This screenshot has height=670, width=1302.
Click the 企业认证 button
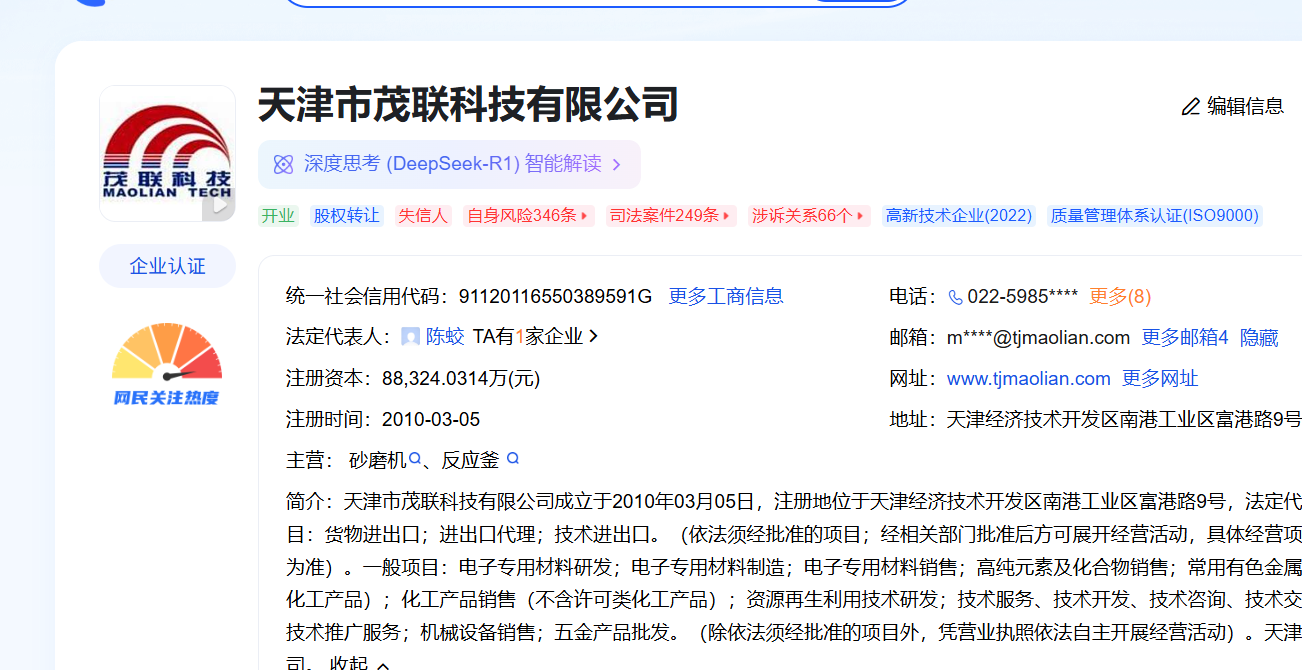coord(167,266)
